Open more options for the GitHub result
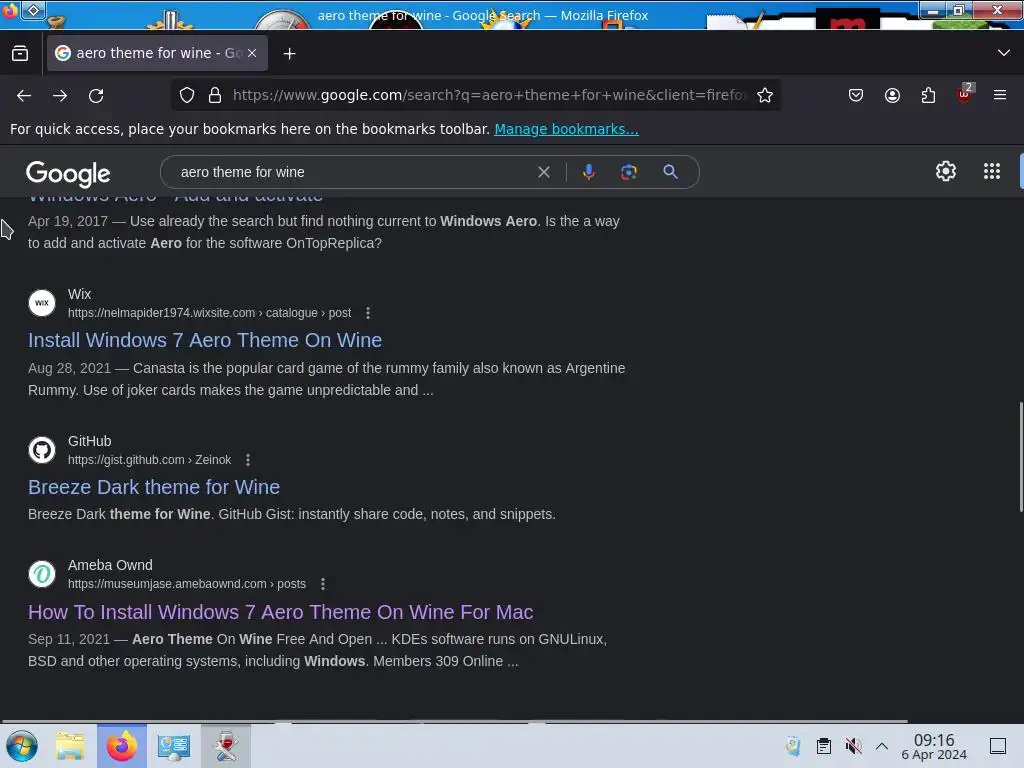1024x768 pixels. (248, 460)
